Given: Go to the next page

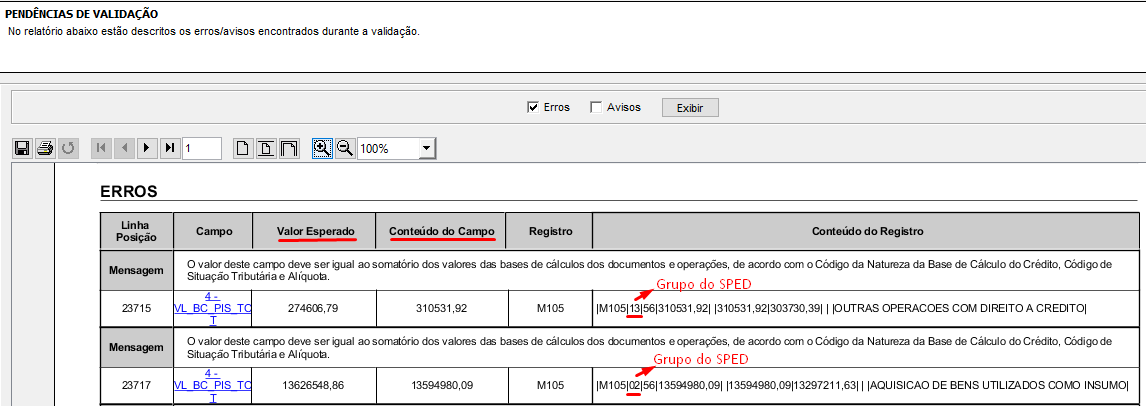Looking at the screenshot, I should [x=147, y=148].
